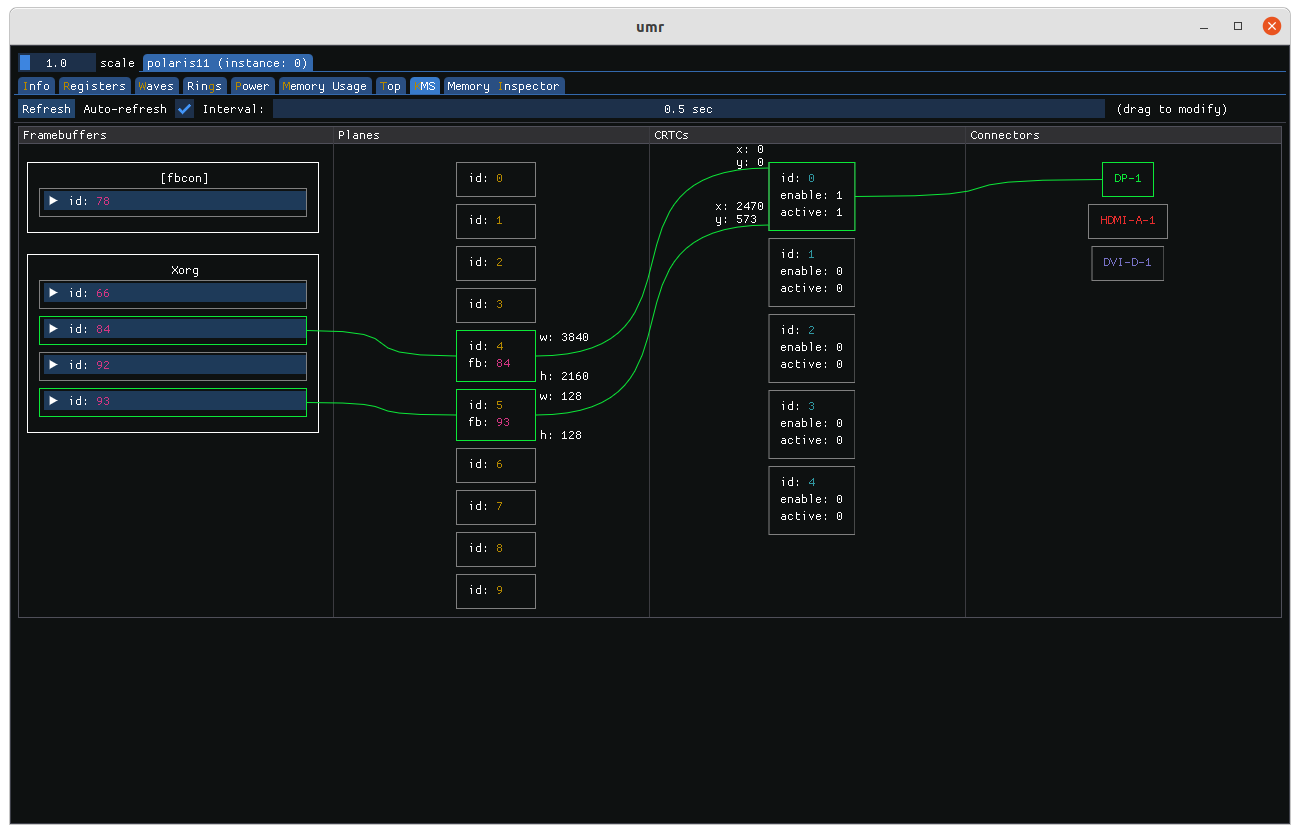Image resolution: width=1300 pixels, height=834 pixels.
Task: Click the Refresh button
Action: pos(47,109)
